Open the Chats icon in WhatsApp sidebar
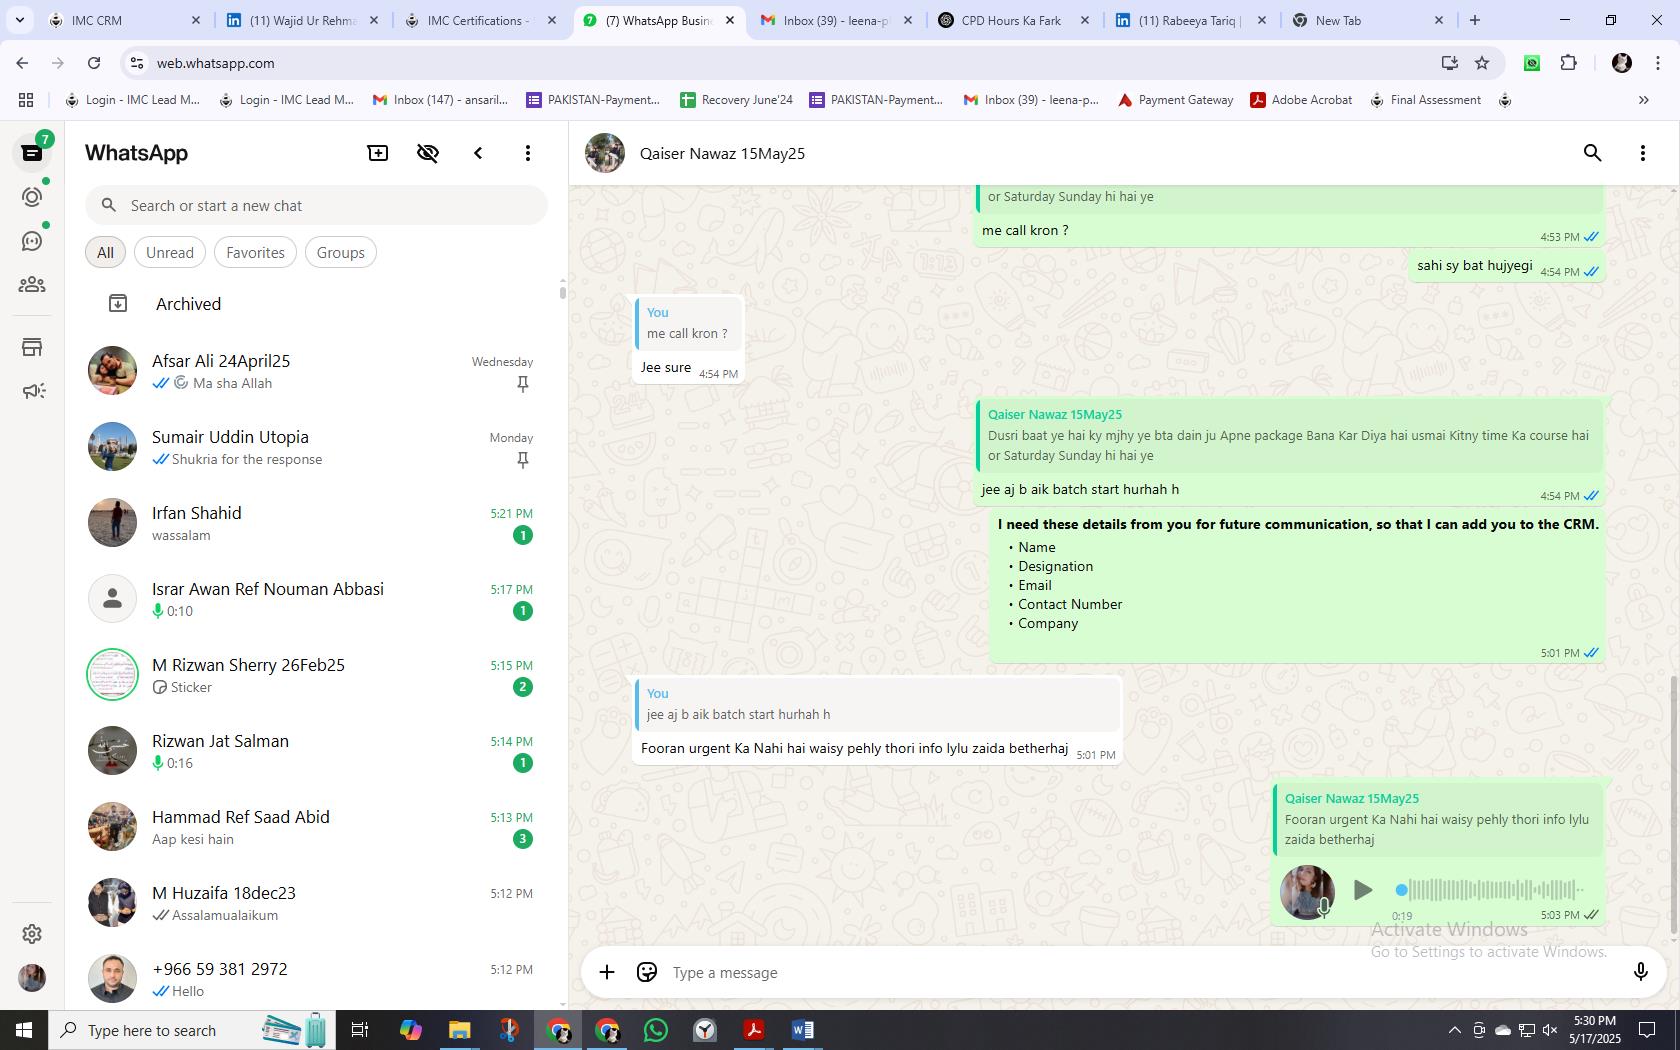This screenshot has height=1050, width=1680. coord(32,153)
